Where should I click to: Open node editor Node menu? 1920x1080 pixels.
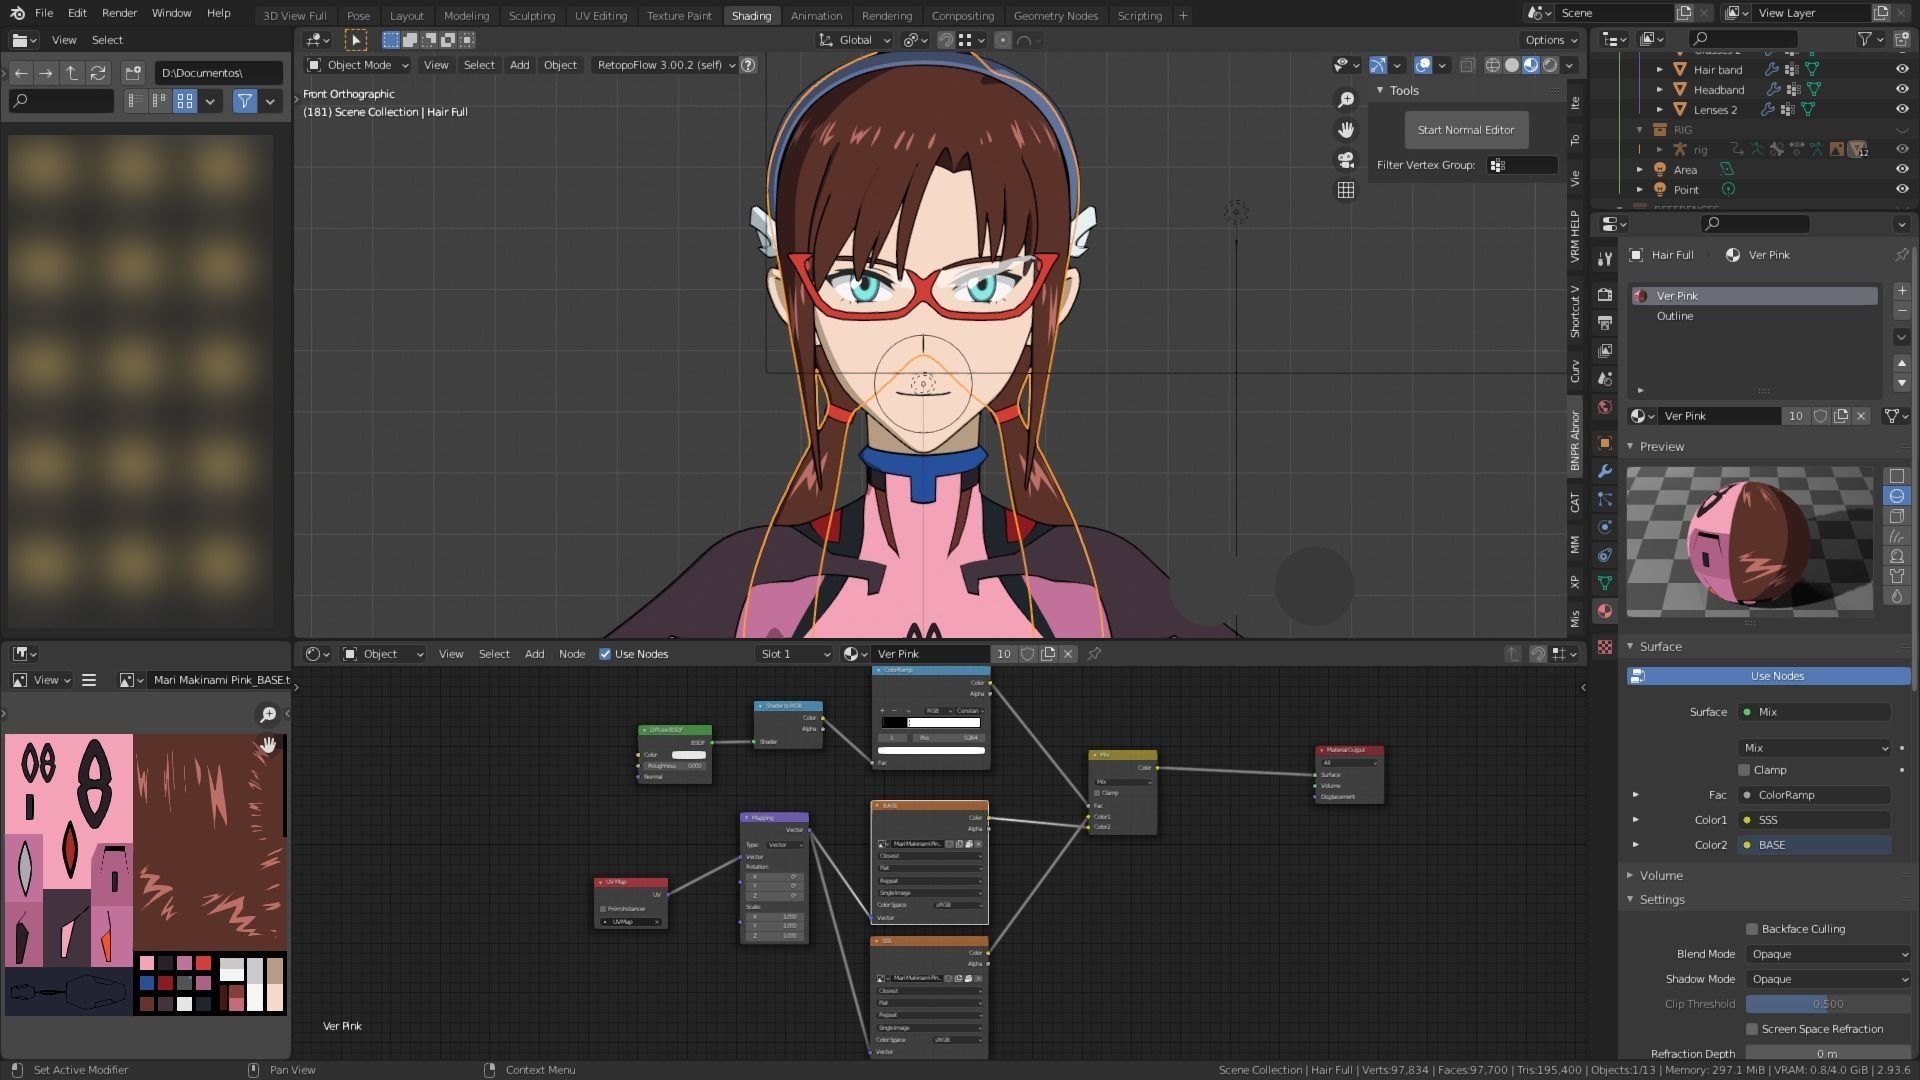(572, 654)
